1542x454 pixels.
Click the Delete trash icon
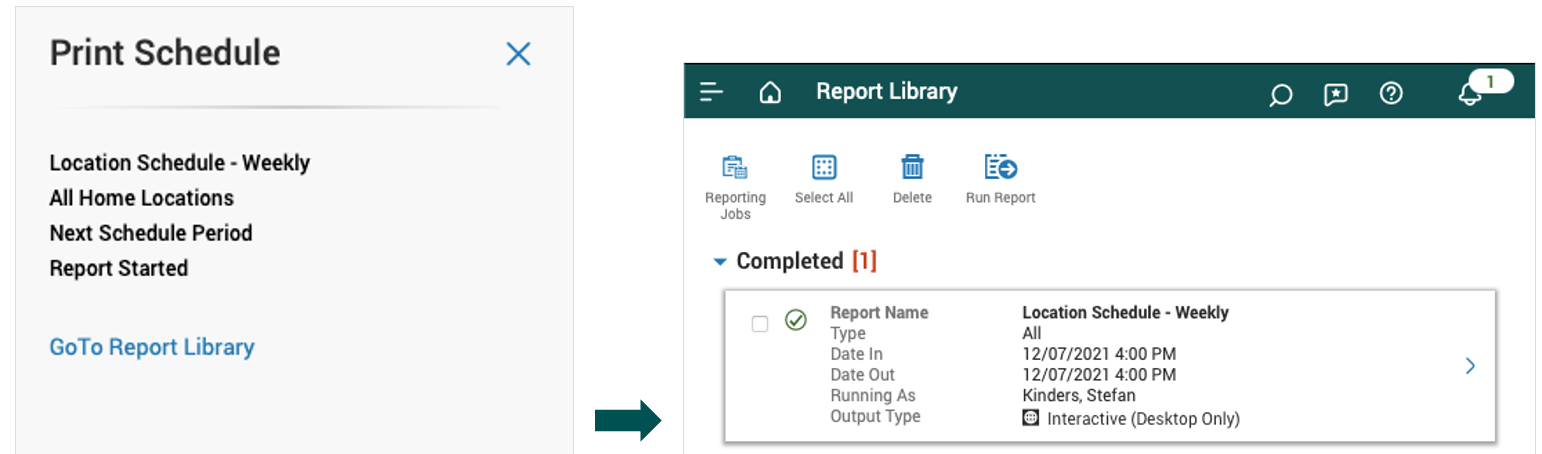tap(912, 168)
